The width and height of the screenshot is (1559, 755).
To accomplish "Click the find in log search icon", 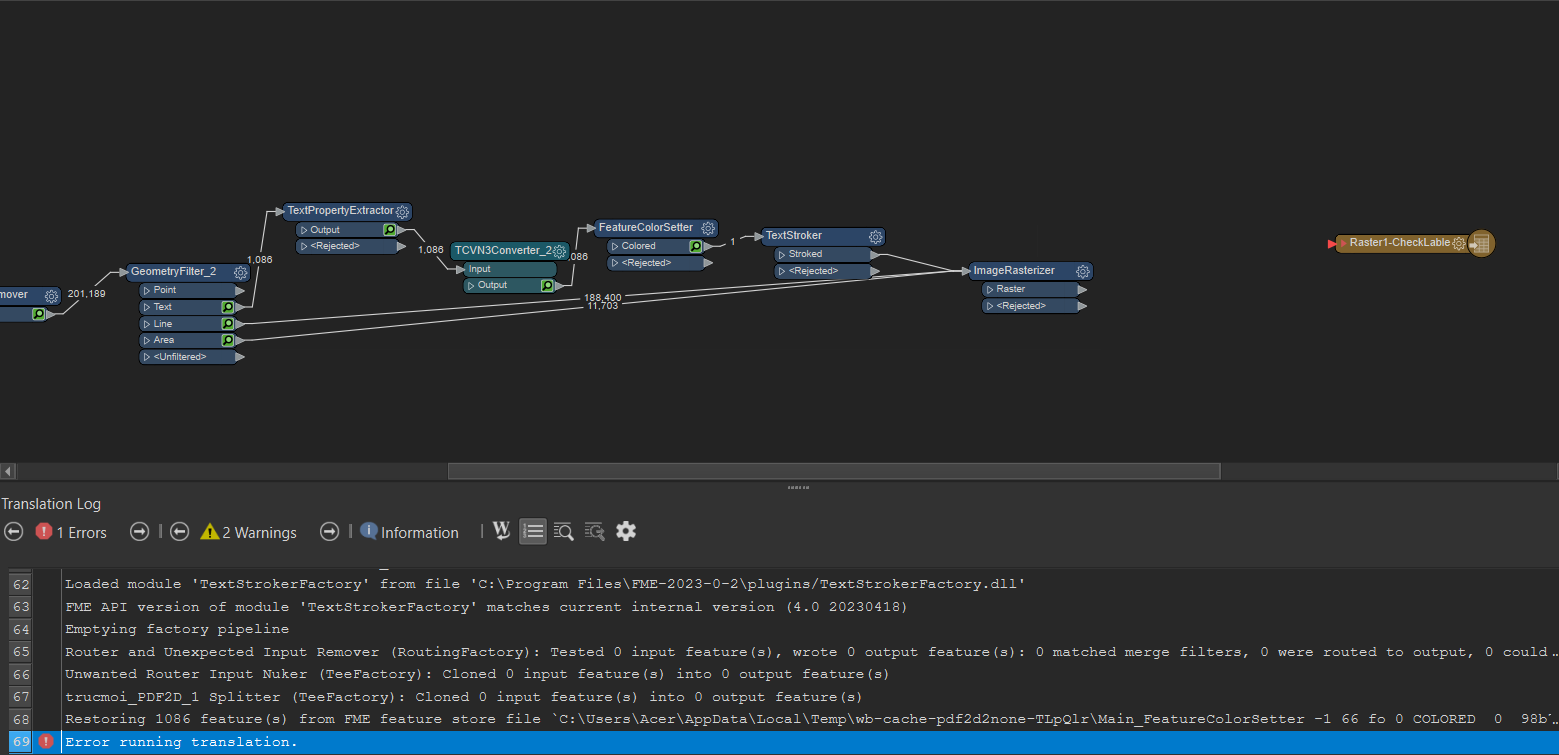I will click(563, 531).
